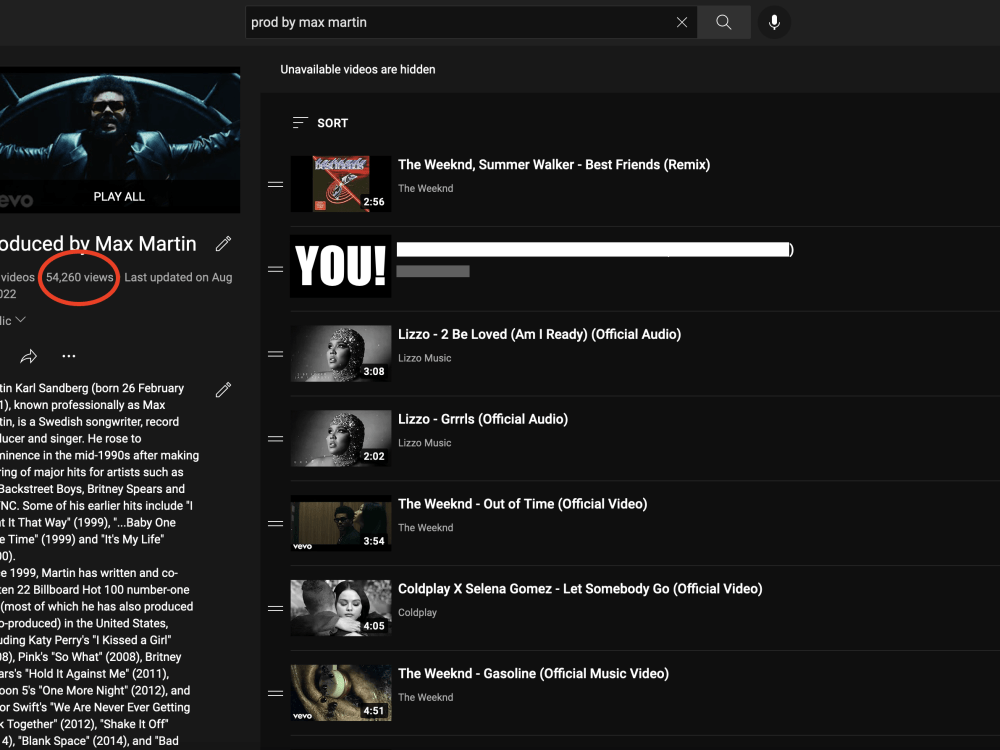Image resolution: width=1000 pixels, height=750 pixels.
Task: Open the Grrrls thumbnail, duration 2:02
Action: pos(341,438)
